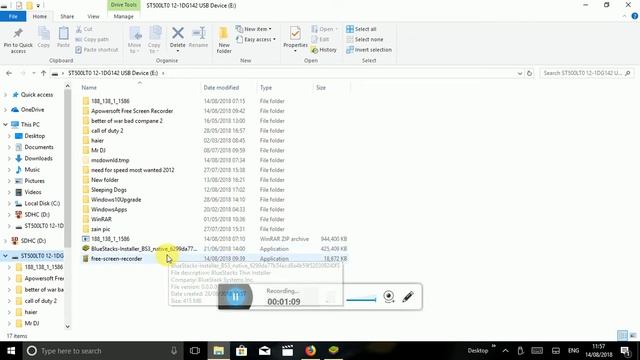This screenshot has width=640, height=360.
Task: Select the free-screen-recorder application file
Action: click(116, 259)
